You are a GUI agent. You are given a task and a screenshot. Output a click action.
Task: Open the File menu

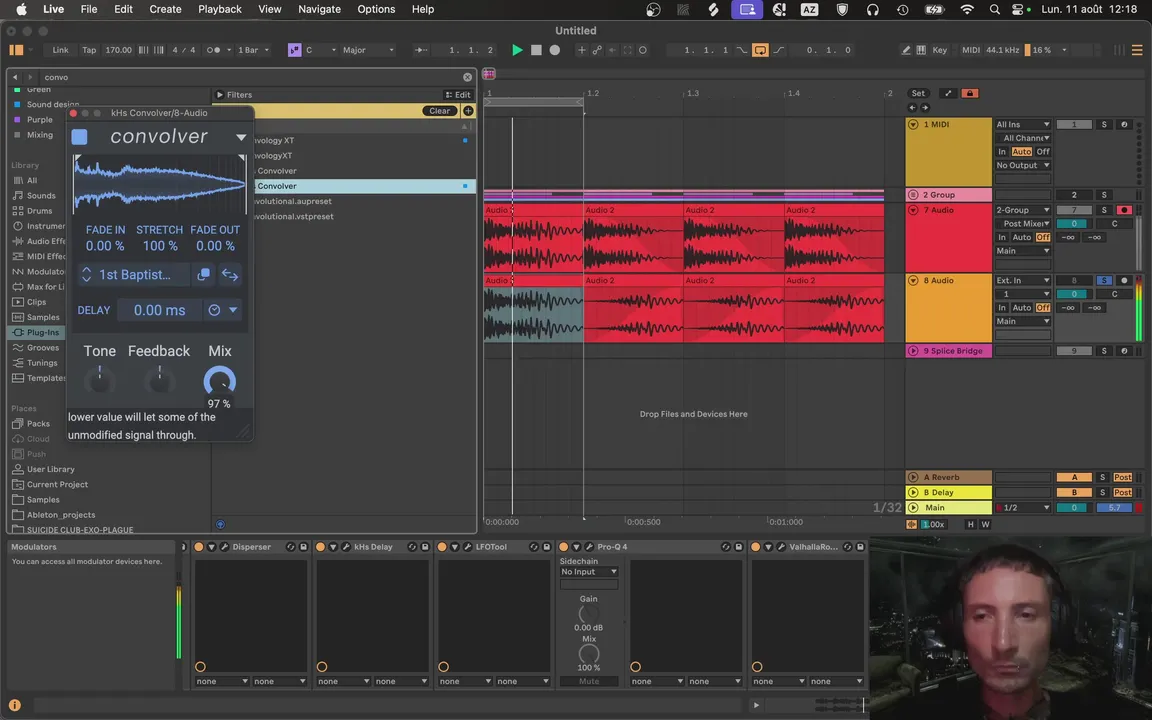pyautogui.click(x=89, y=10)
